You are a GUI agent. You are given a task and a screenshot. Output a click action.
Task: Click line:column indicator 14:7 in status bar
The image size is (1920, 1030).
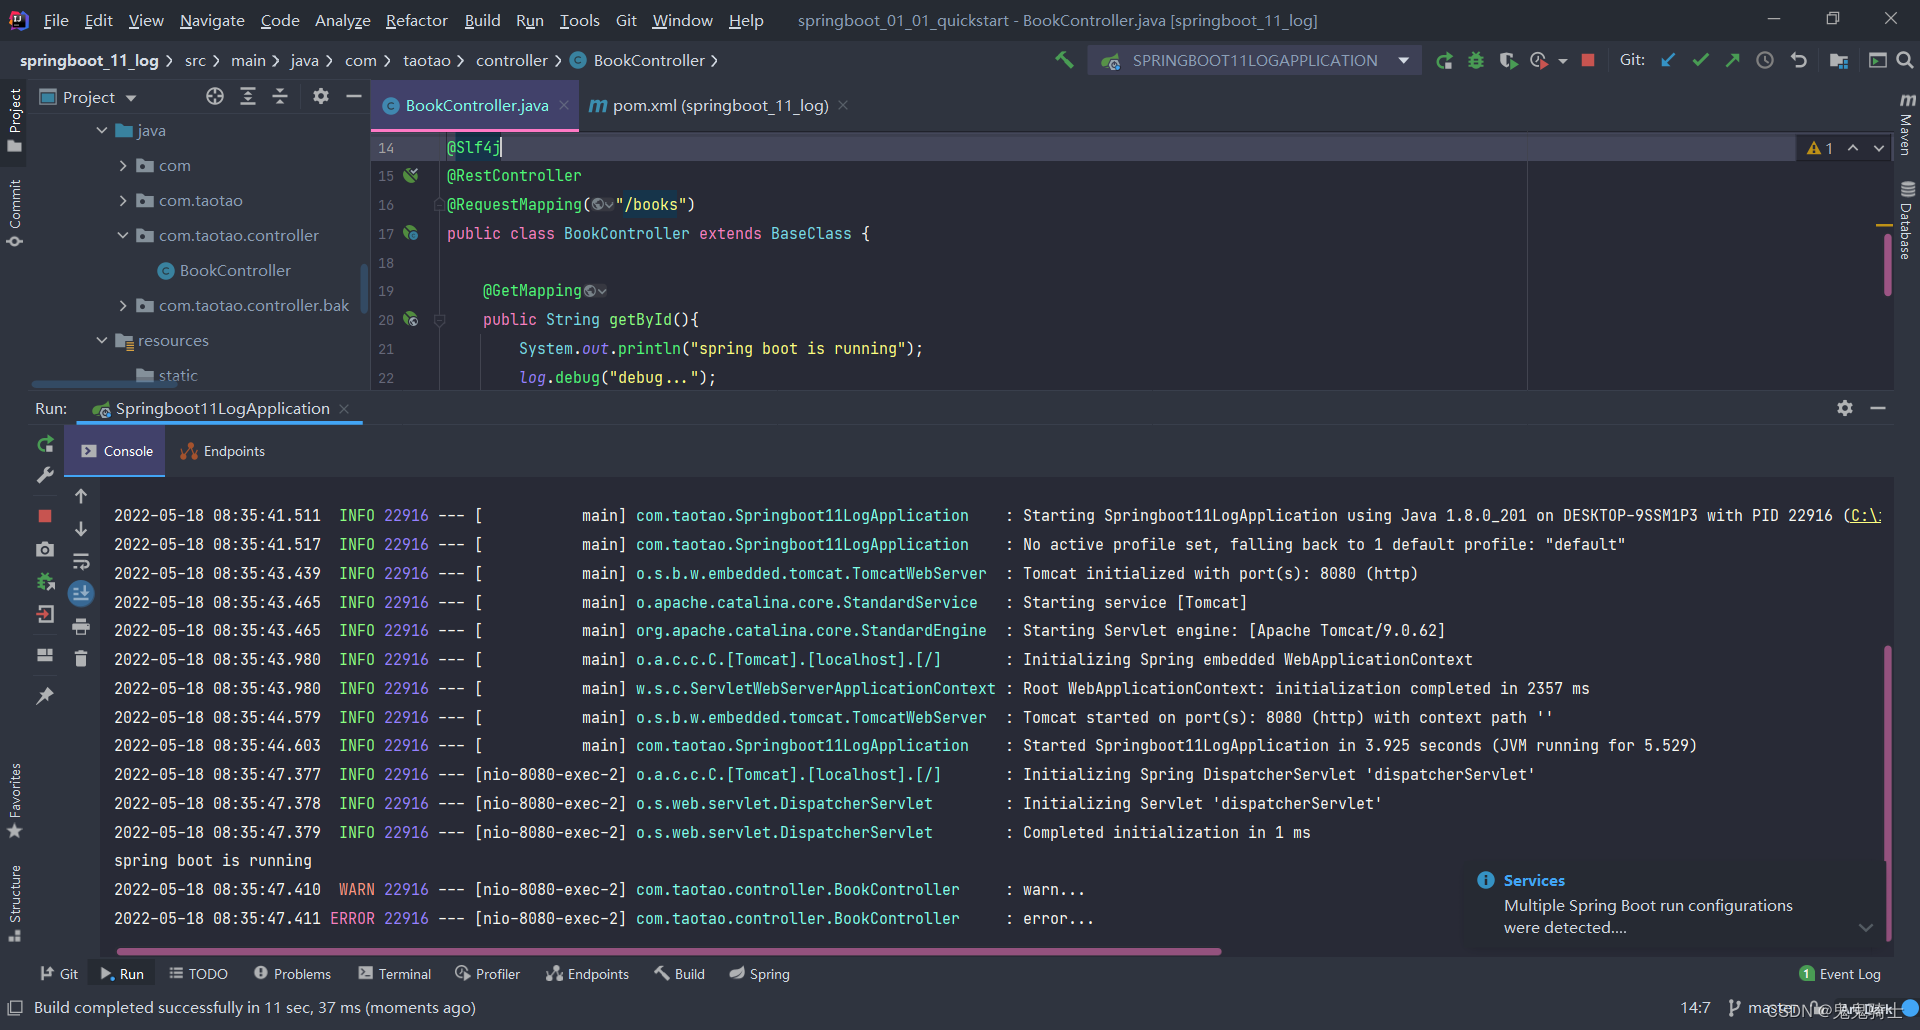(1695, 1008)
